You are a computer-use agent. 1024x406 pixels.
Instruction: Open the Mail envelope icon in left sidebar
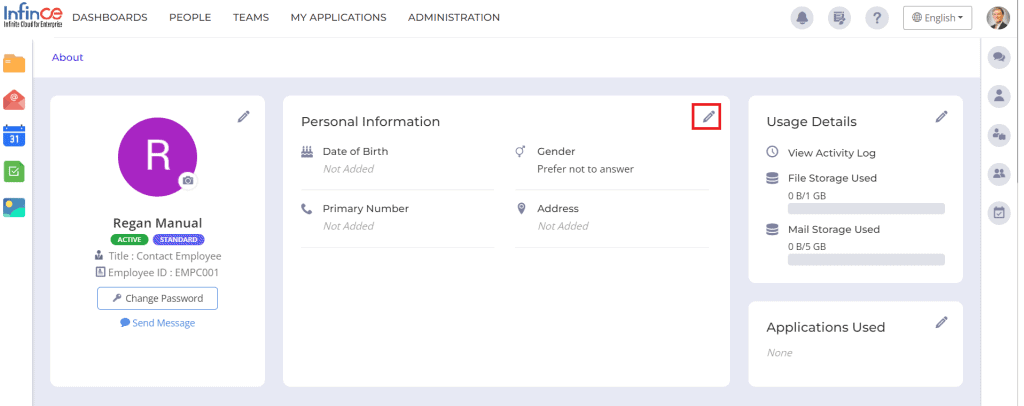coord(14,100)
